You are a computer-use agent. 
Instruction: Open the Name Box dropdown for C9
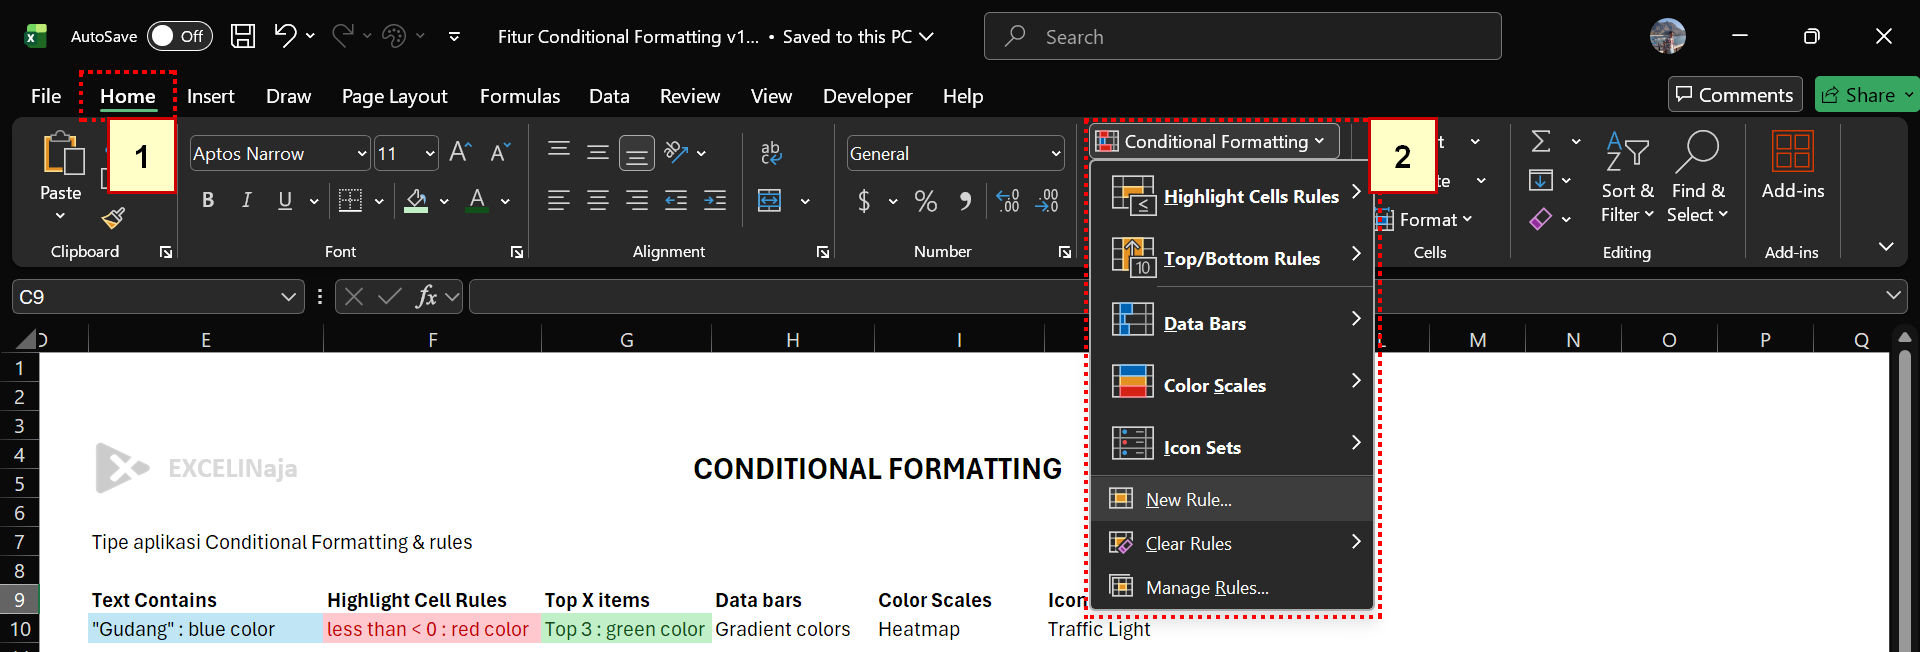[x=288, y=296]
